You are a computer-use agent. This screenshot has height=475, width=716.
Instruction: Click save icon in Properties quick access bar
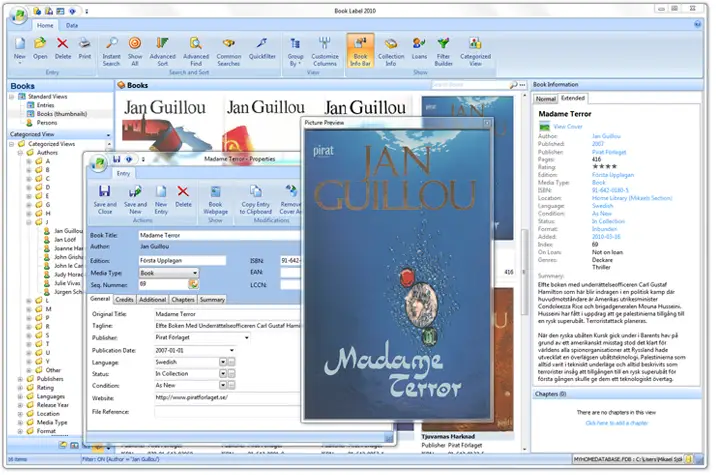(116, 159)
